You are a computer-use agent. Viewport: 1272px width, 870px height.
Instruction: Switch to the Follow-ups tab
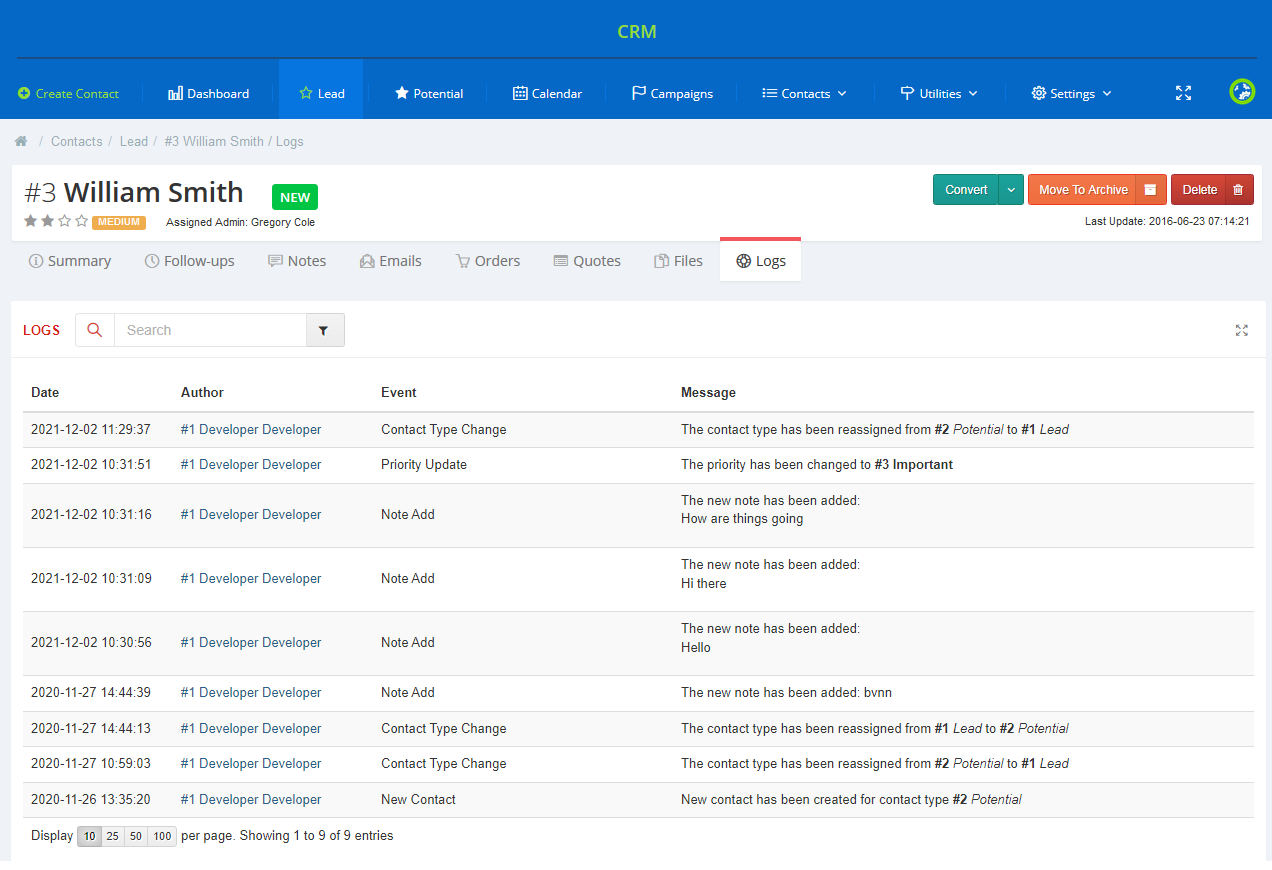[190, 261]
